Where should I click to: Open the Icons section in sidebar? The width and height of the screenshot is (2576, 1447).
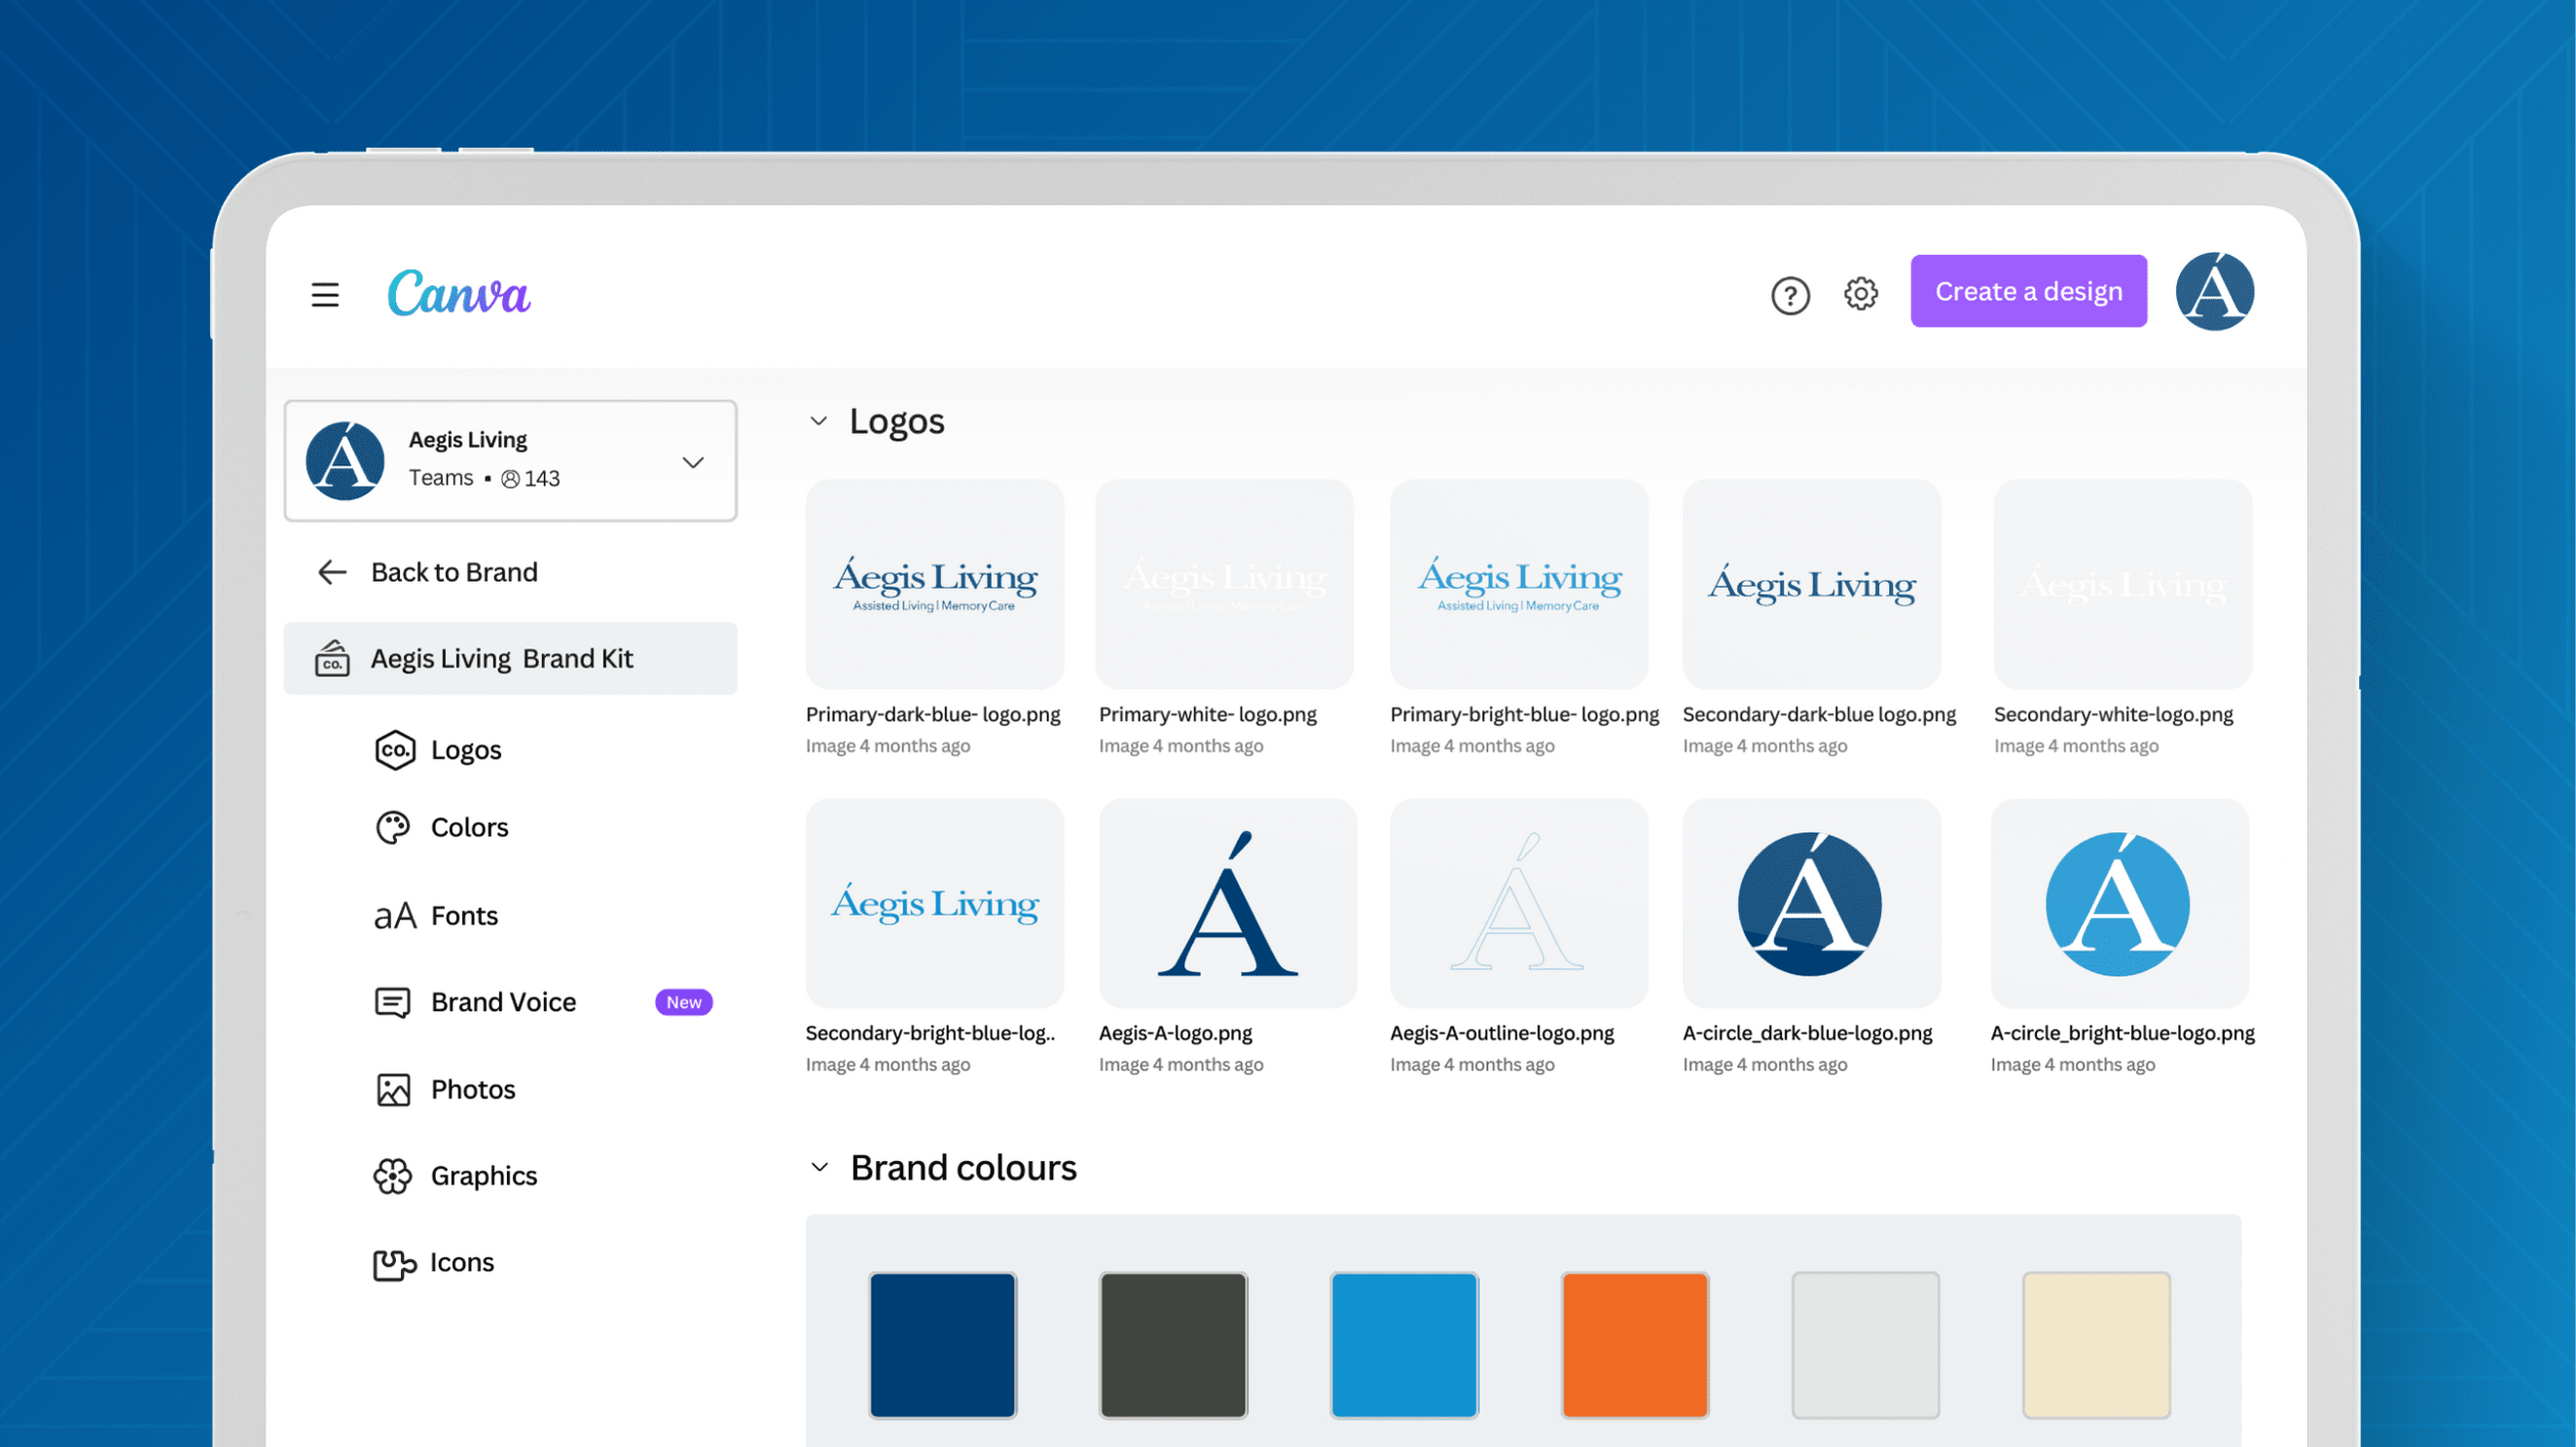click(x=462, y=1261)
